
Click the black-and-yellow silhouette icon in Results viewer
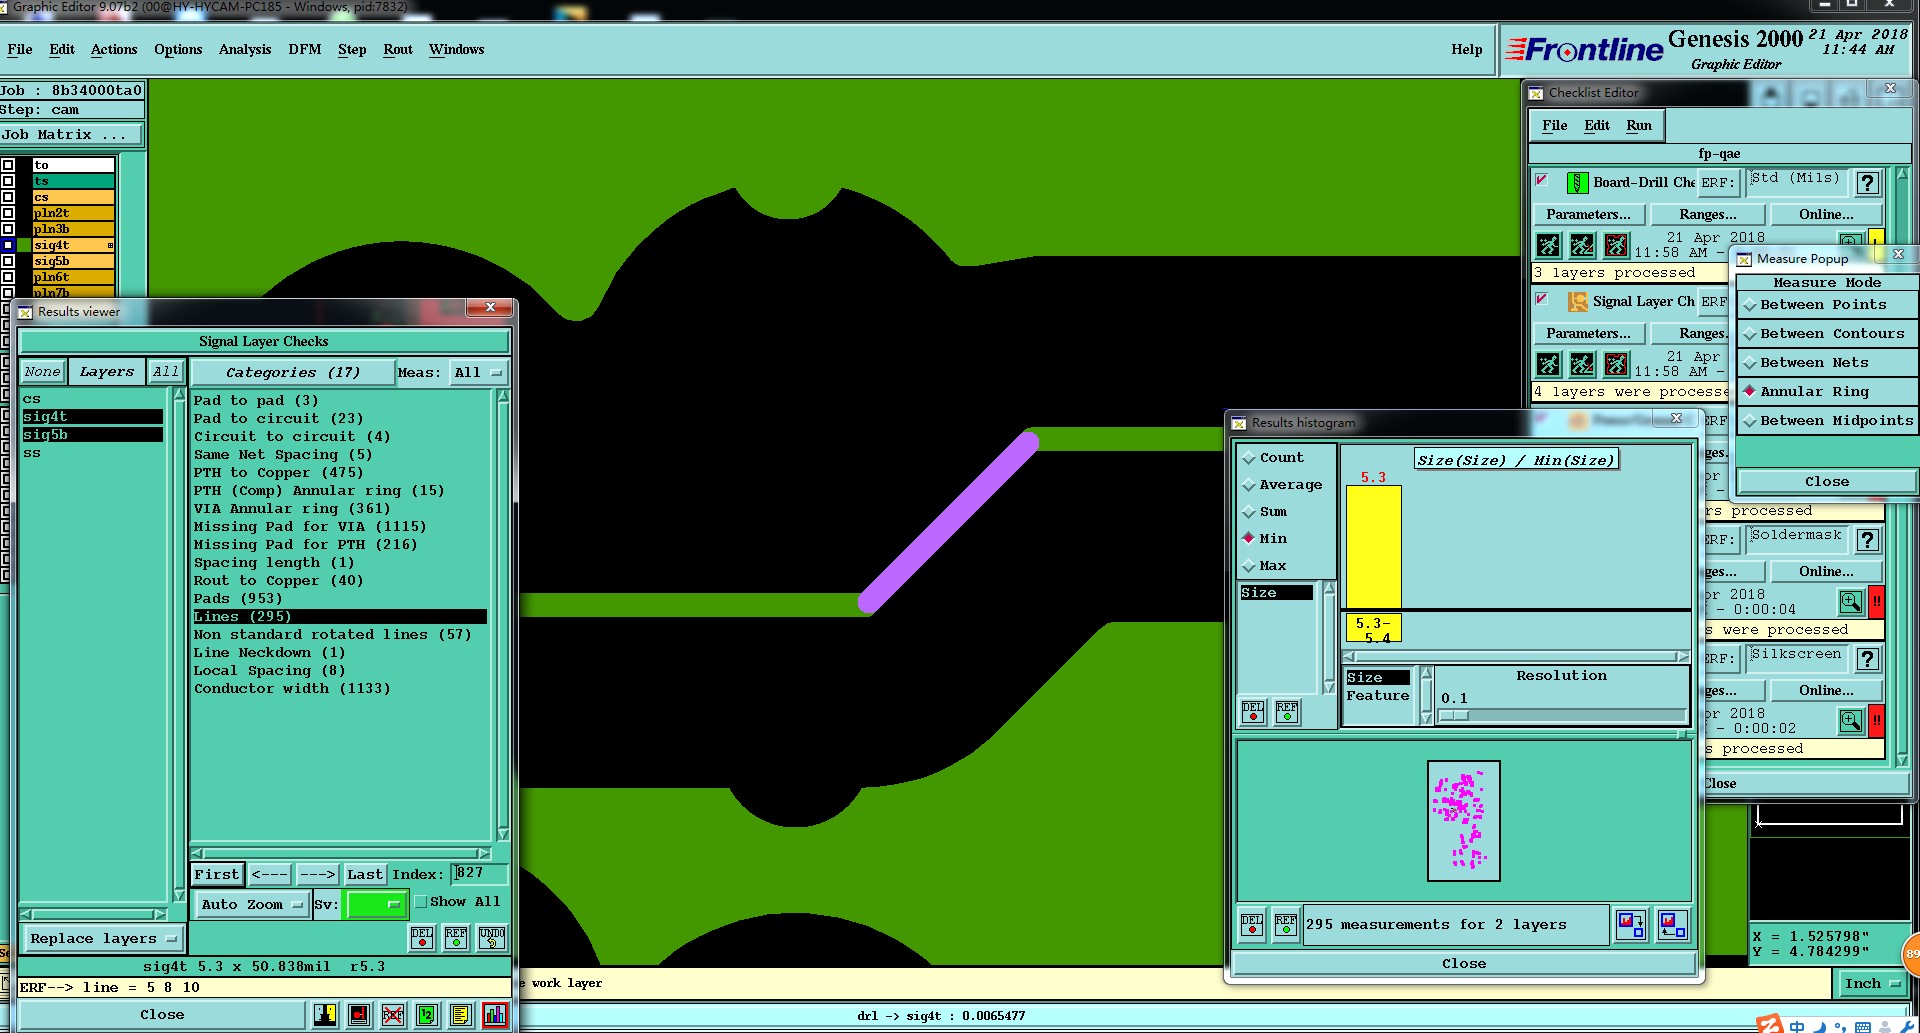point(325,1015)
